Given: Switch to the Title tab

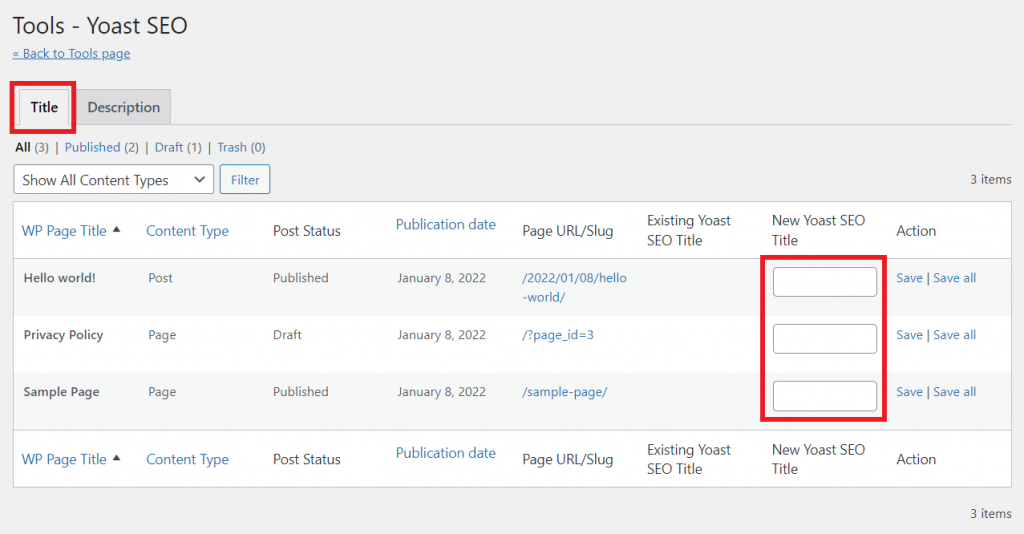Looking at the screenshot, I should (44, 107).
